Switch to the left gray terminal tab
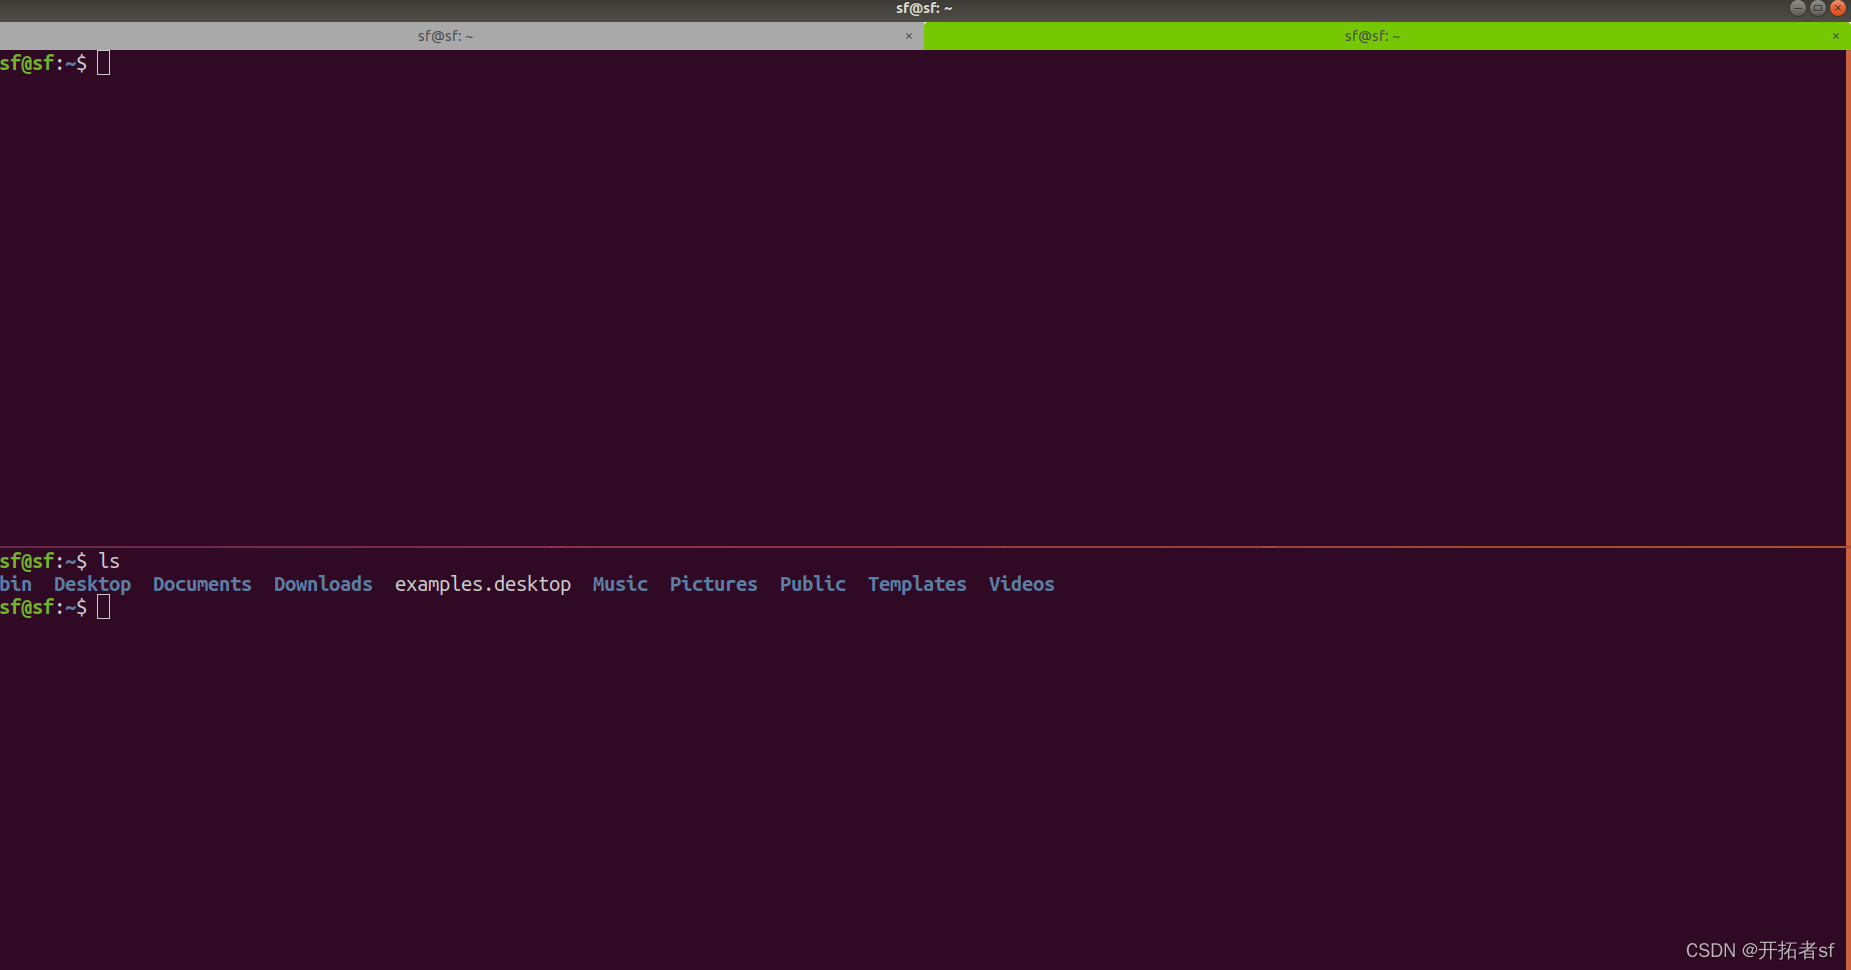Screen dimensions: 1851x970 [x=461, y=36]
